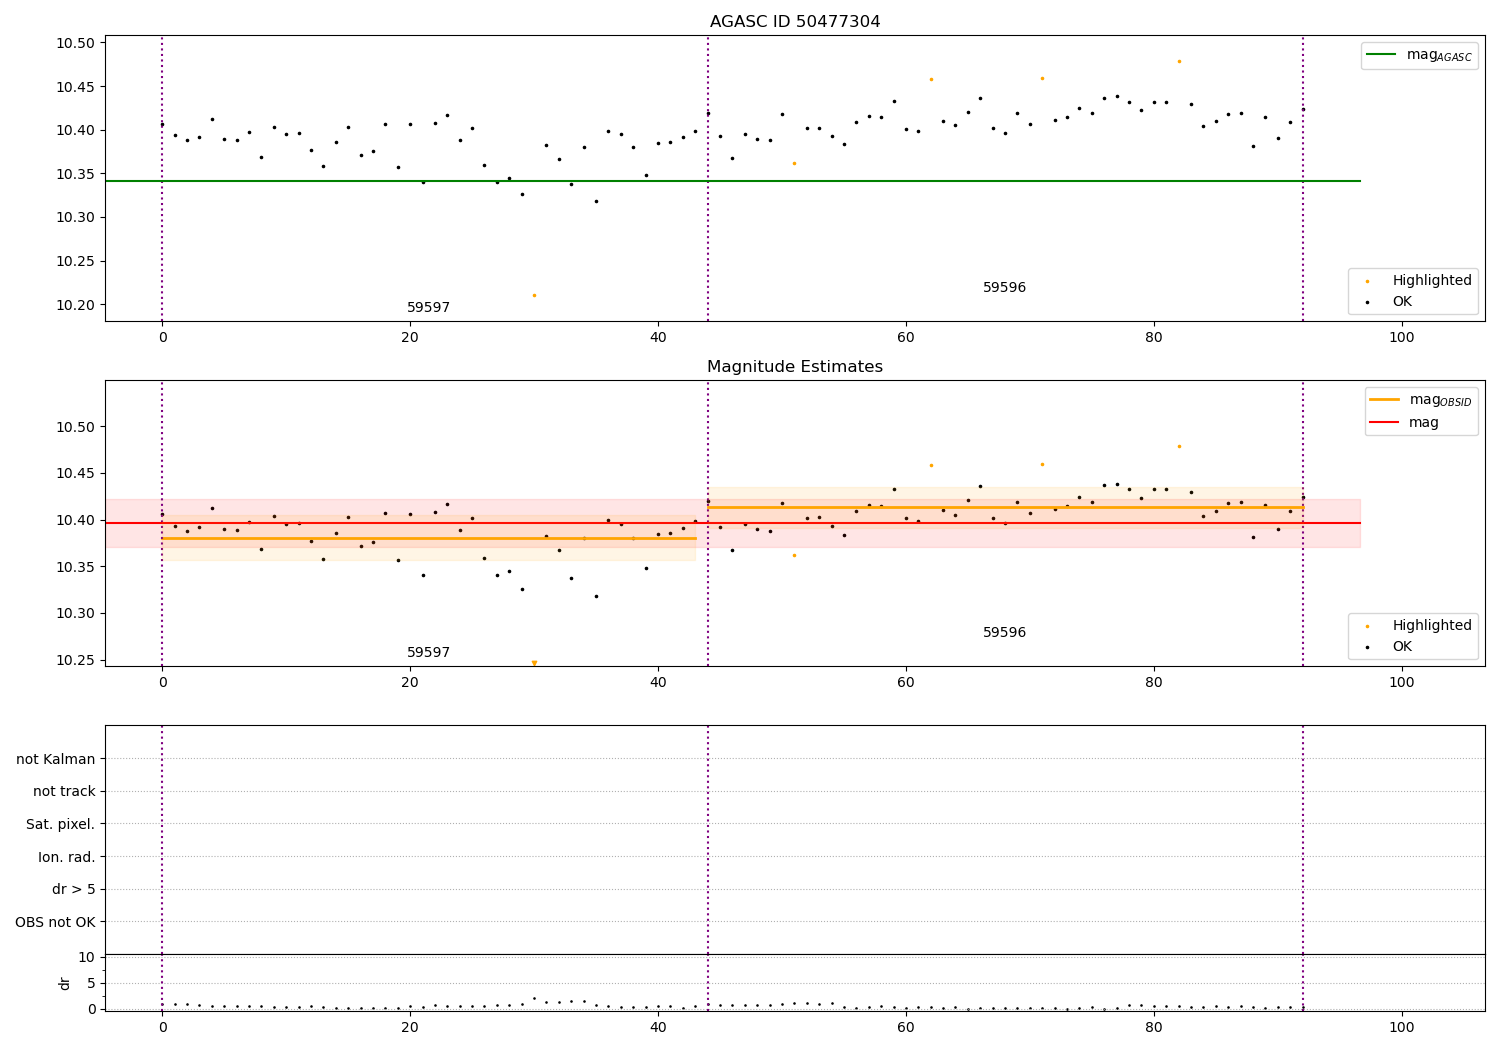Click the '59596' label in the top plot

click(x=1004, y=288)
